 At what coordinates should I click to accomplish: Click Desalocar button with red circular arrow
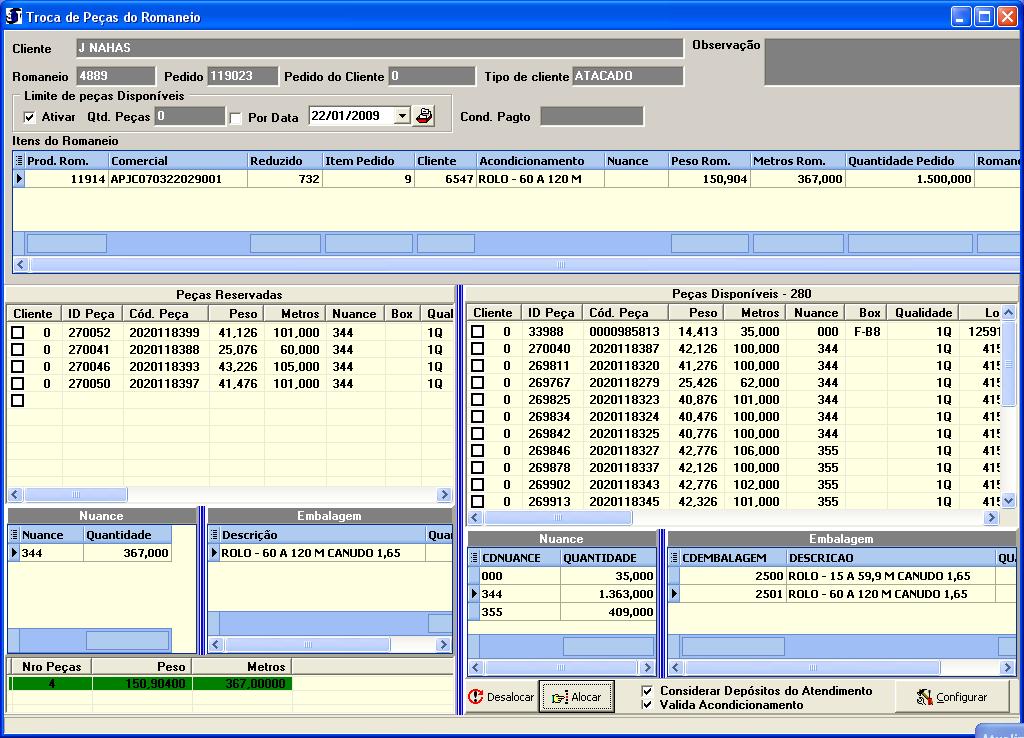tap(502, 697)
